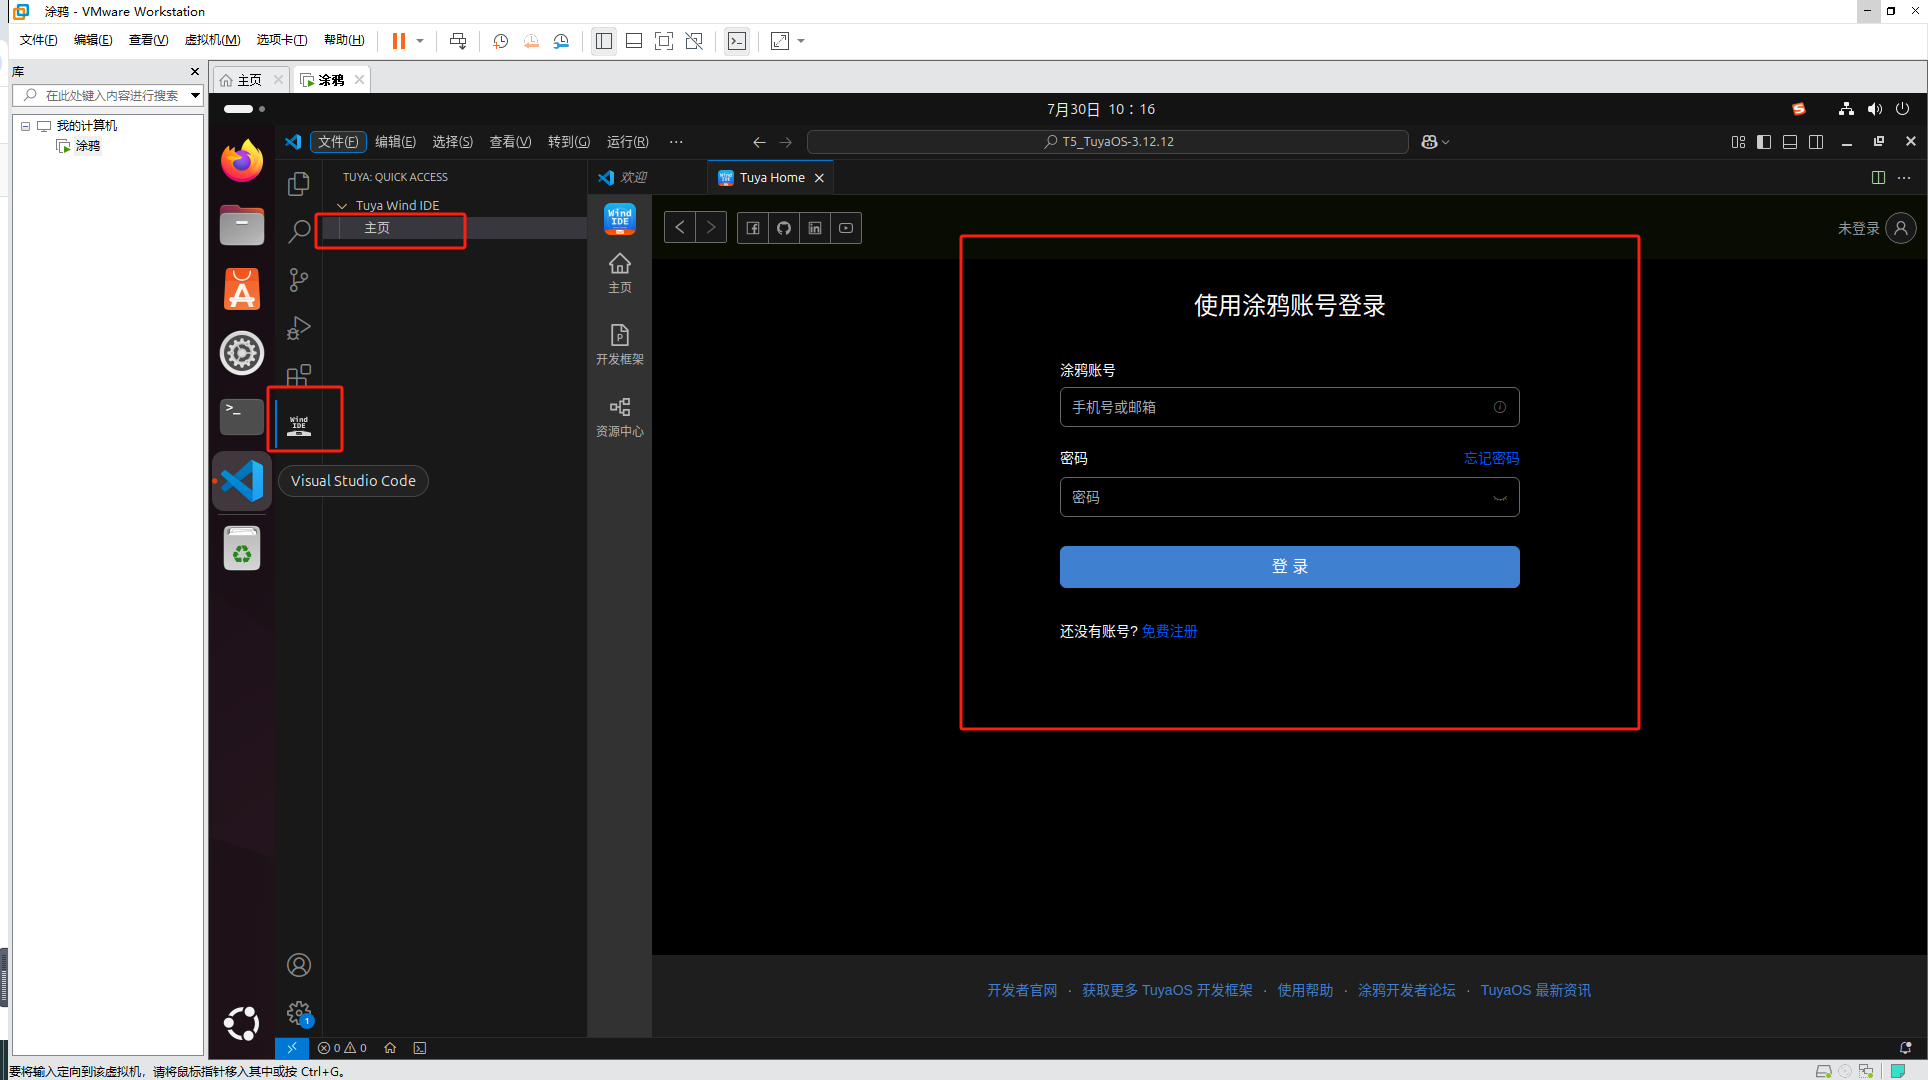
Task: Open Extensions view in activity bar
Action: (298, 375)
